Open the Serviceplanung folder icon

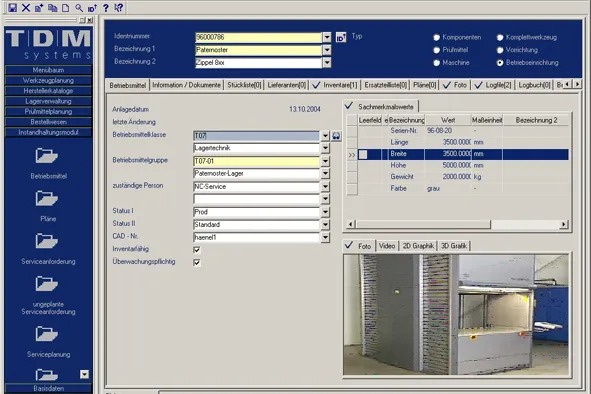47,334
